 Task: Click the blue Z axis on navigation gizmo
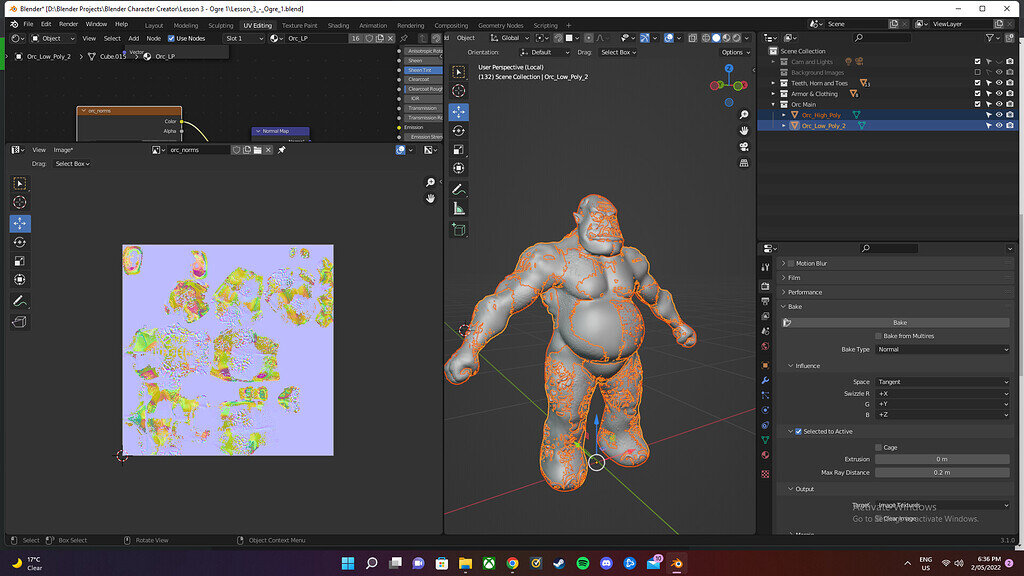[729, 68]
